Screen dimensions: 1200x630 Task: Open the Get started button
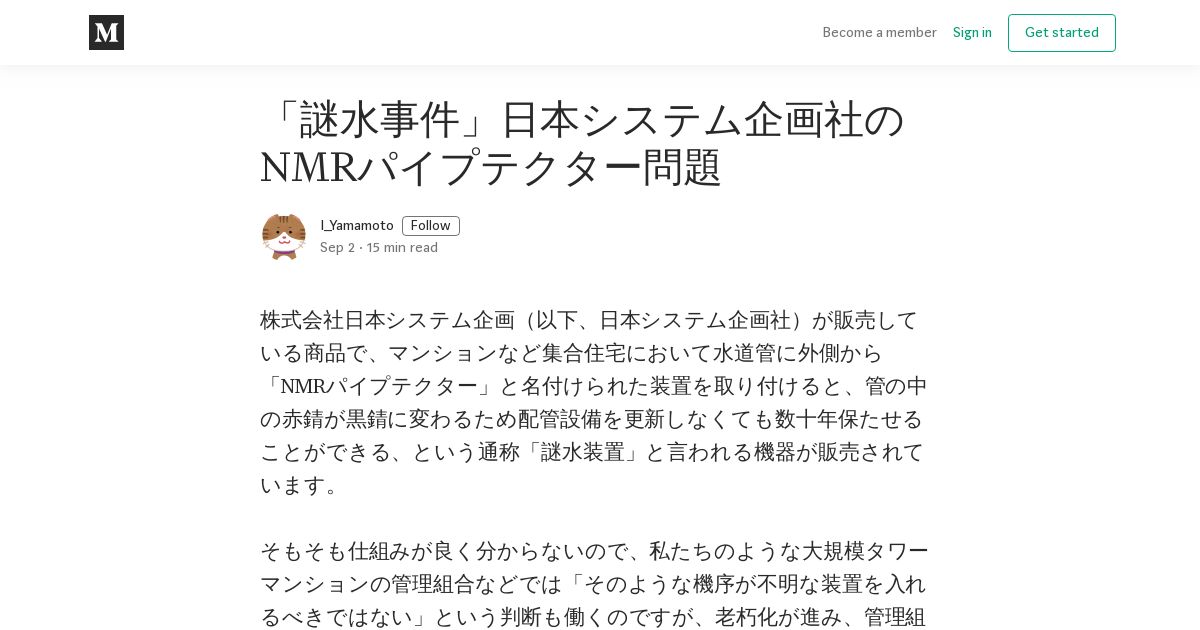point(1062,33)
